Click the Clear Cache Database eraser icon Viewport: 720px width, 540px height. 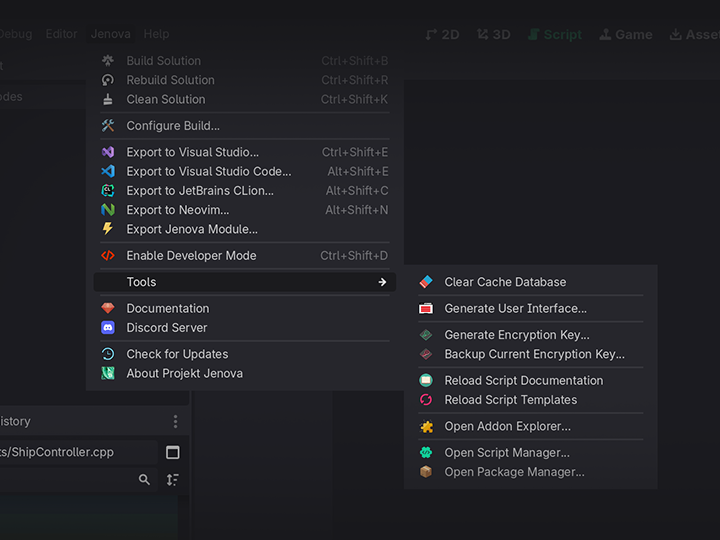426,282
